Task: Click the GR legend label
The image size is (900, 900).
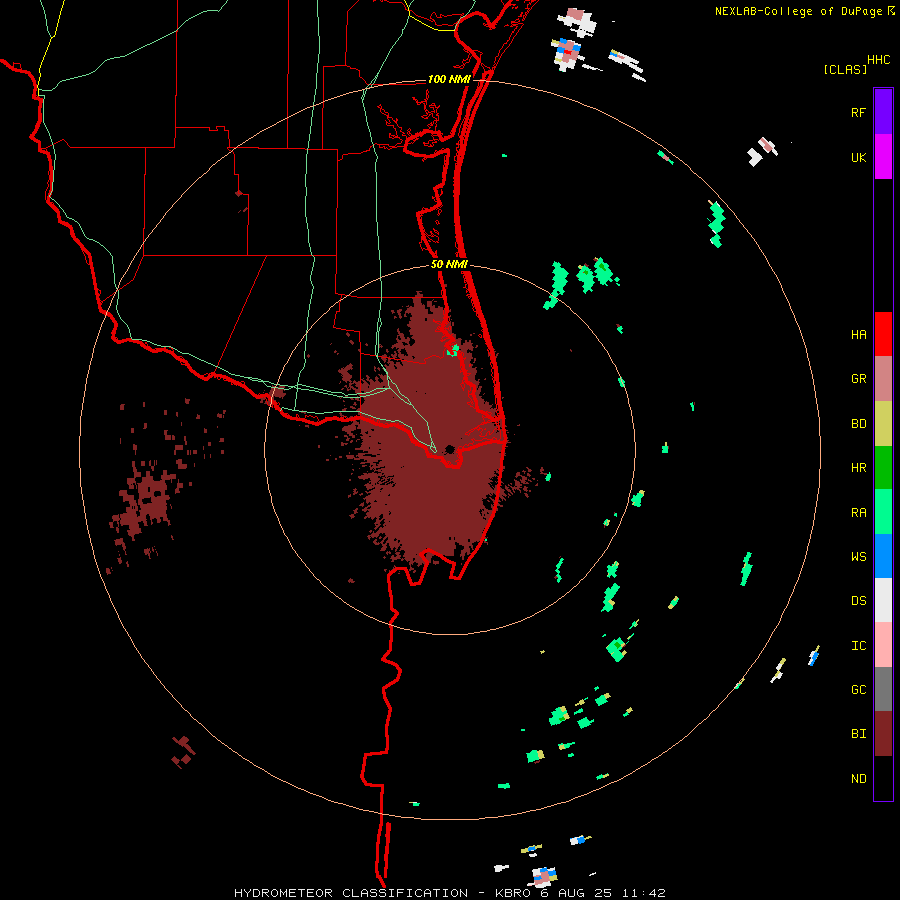Action: click(858, 379)
